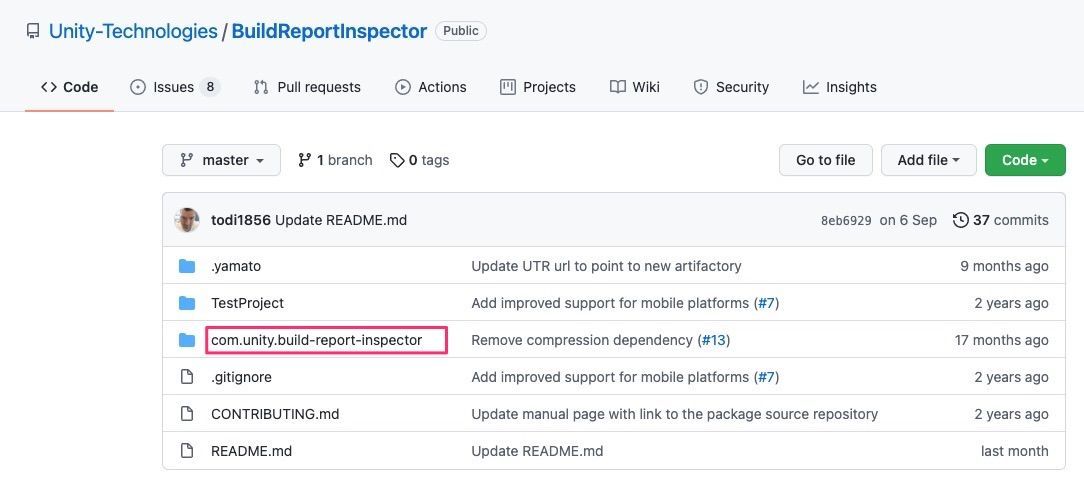Open the #7 link in the .gitignore row
Viewport: 1084px width, 480px height.
pos(765,378)
